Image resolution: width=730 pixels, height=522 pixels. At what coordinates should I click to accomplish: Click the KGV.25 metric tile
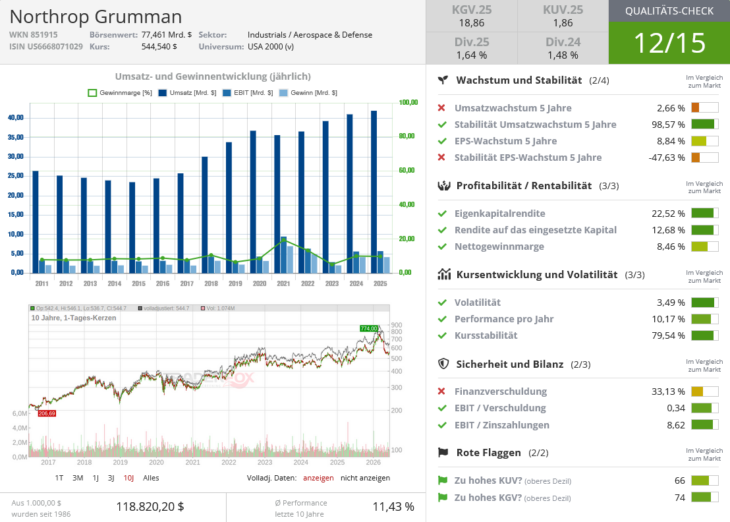pos(472,16)
